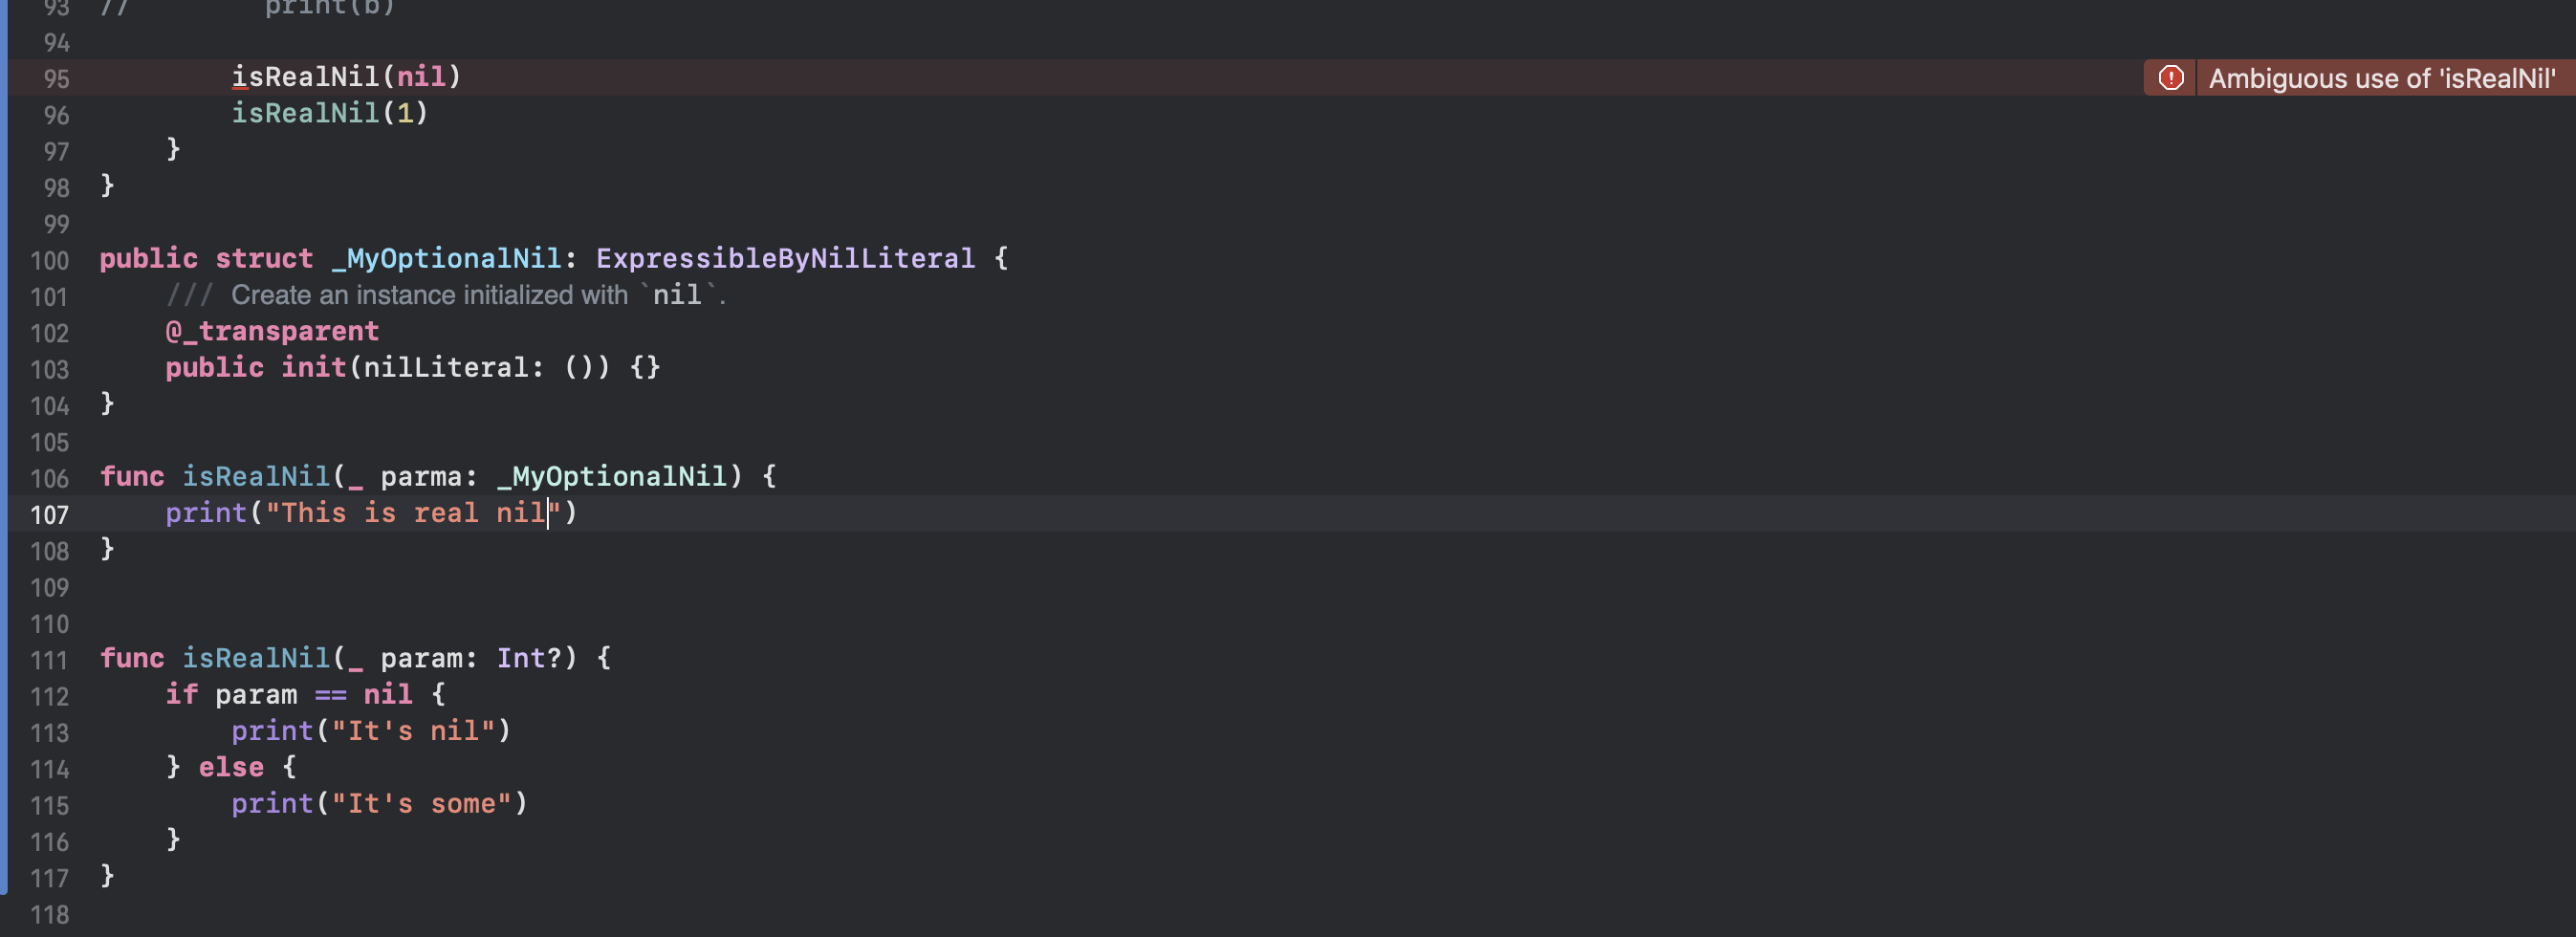Viewport: 2576px width, 937px height.
Task: Click the red error icon on line 95
Action: click(x=2170, y=78)
